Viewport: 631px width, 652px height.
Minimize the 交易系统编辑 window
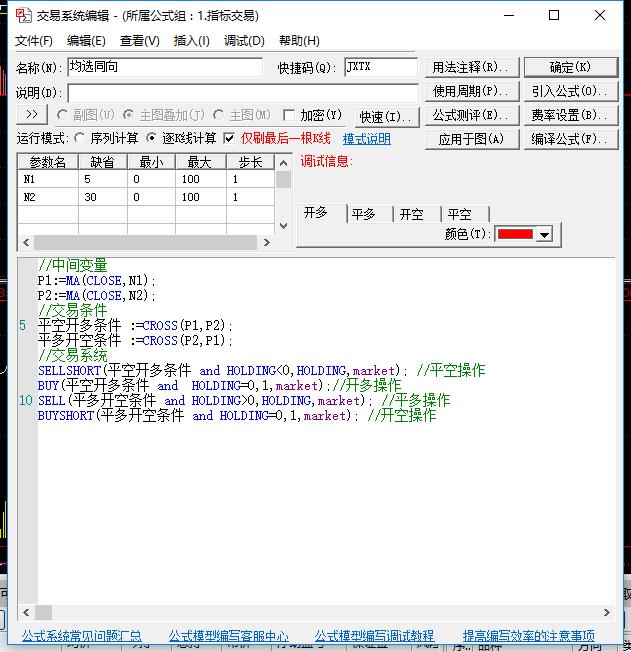[x=509, y=15]
